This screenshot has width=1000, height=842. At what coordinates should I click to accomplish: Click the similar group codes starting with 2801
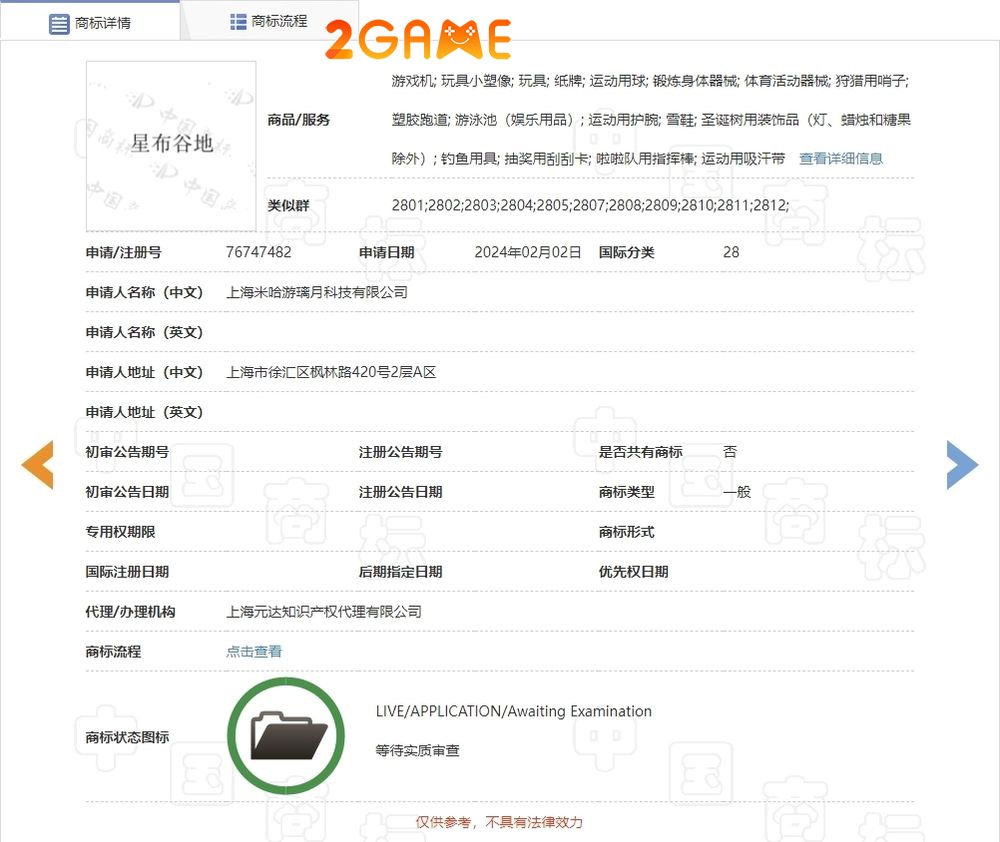(590, 205)
